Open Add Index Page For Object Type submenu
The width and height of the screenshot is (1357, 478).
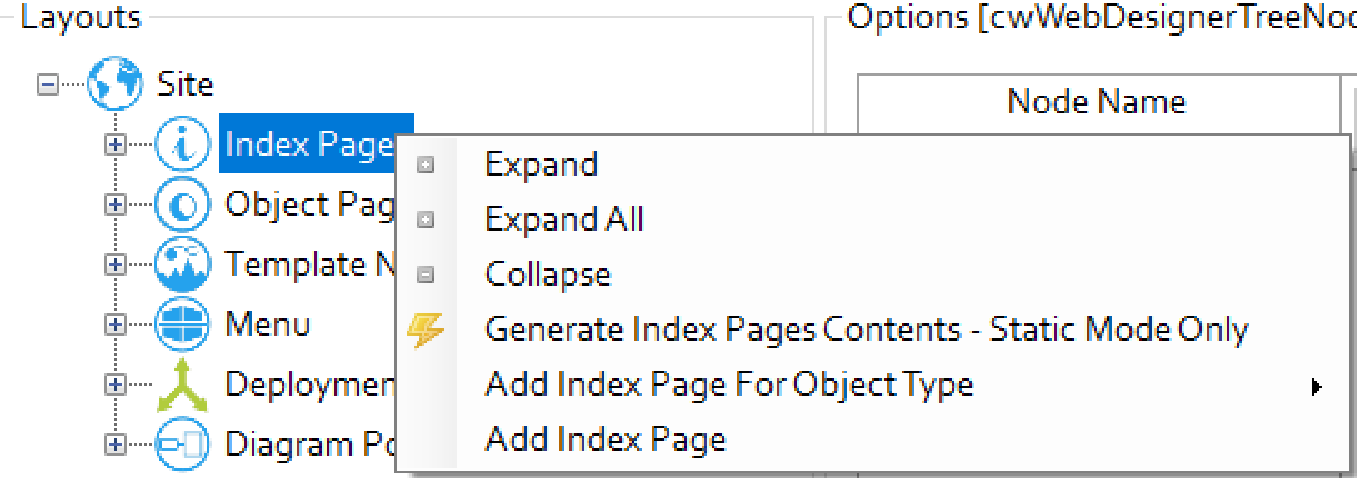pyautogui.click(x=729, y=384)
